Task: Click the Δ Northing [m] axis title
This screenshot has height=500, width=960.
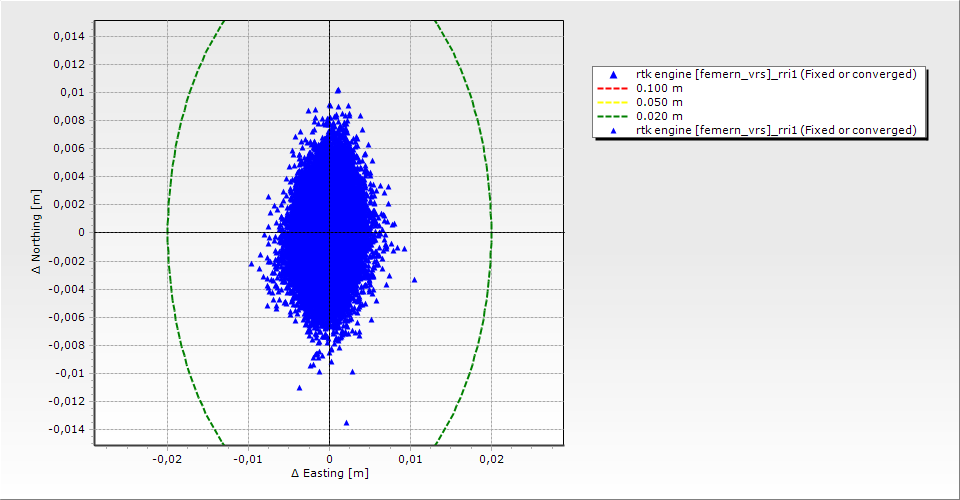Action: [37, 233]
